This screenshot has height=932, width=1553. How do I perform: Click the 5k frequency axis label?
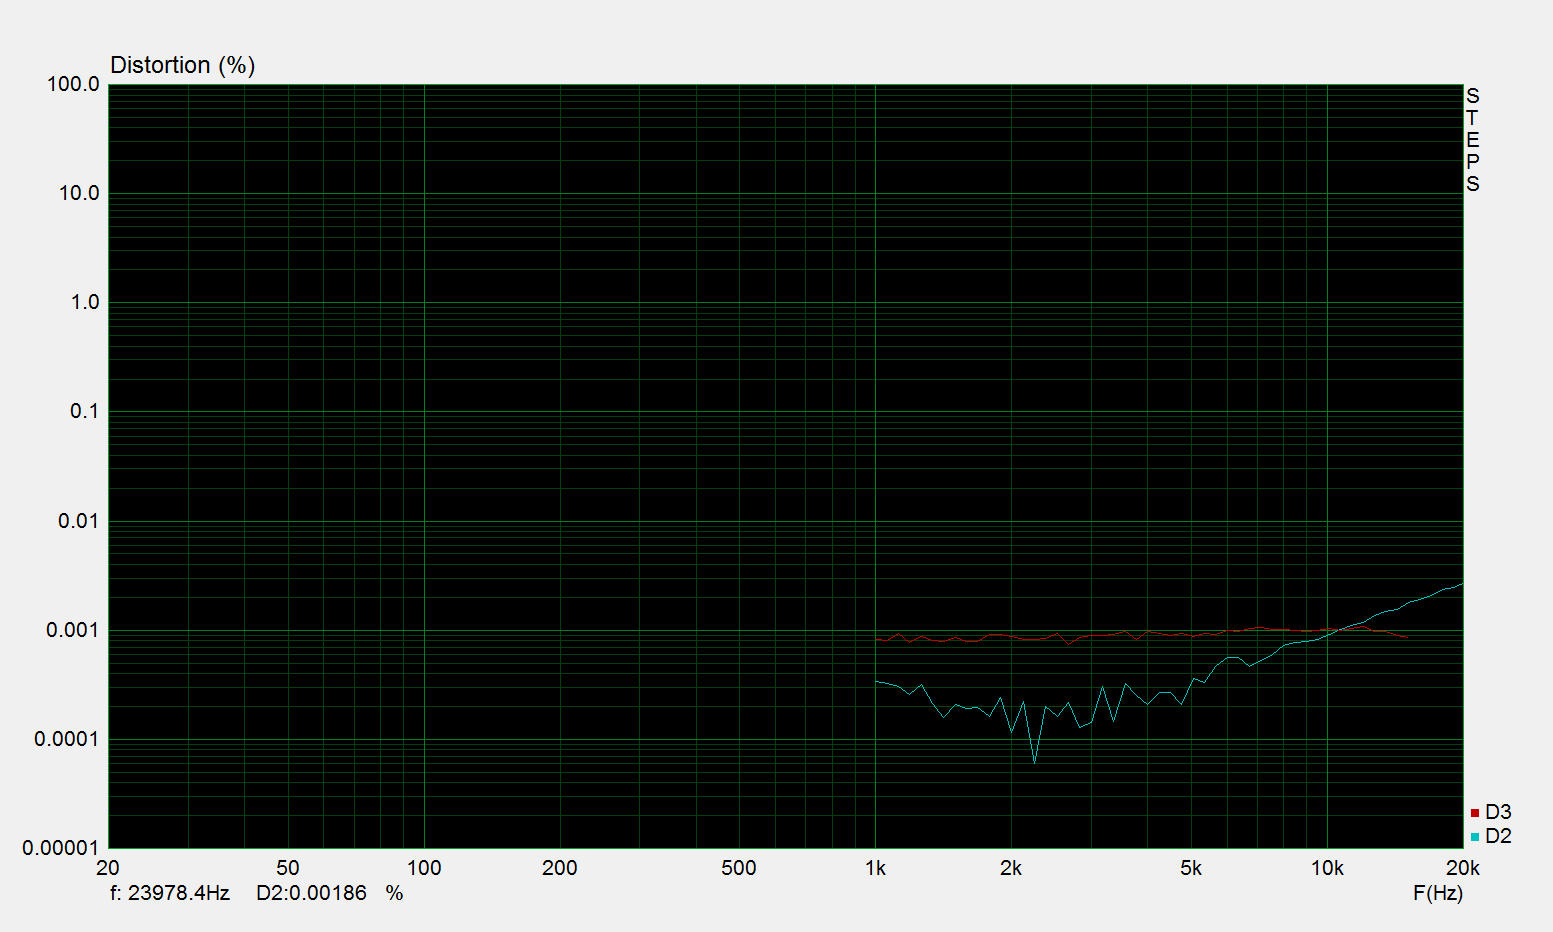[1191, 868]
